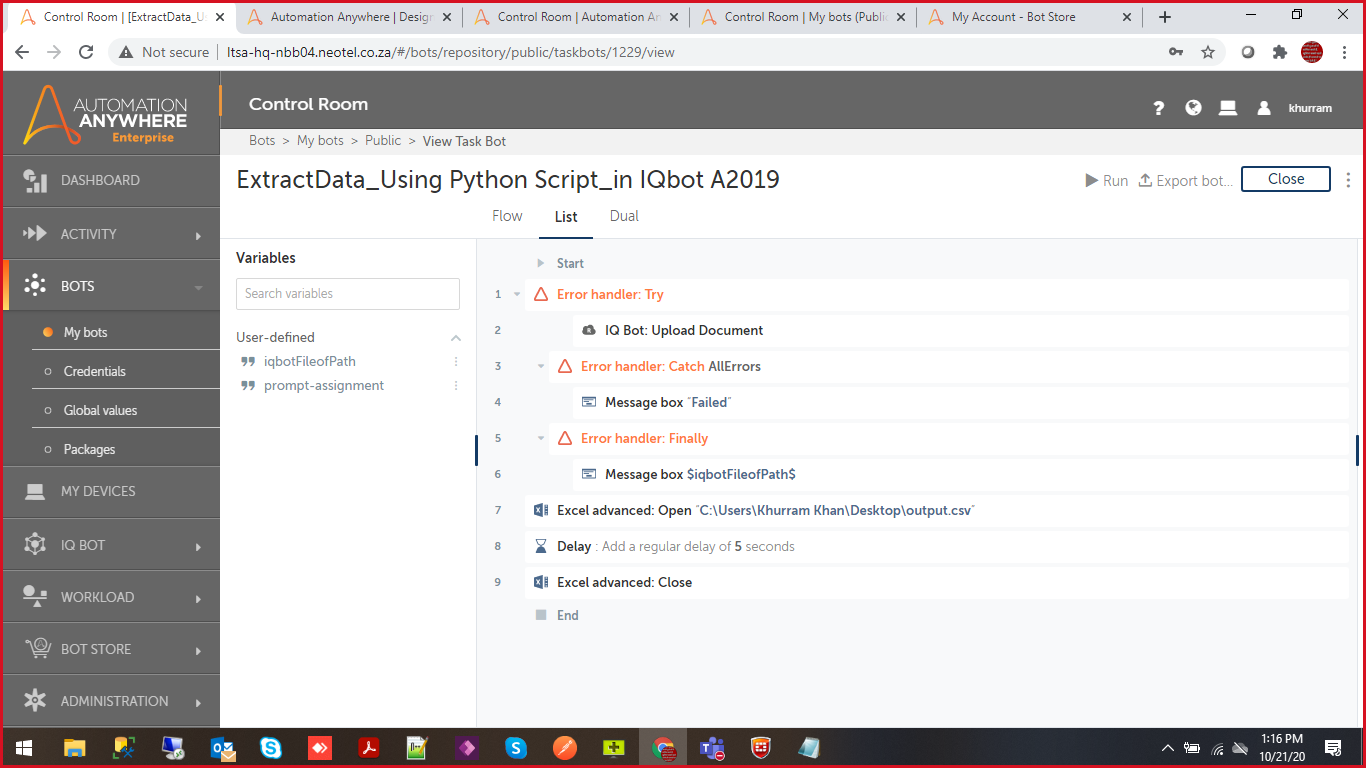Click the Search variables input field
Screen dimensions: 1366x768
[x=348, y=294]
